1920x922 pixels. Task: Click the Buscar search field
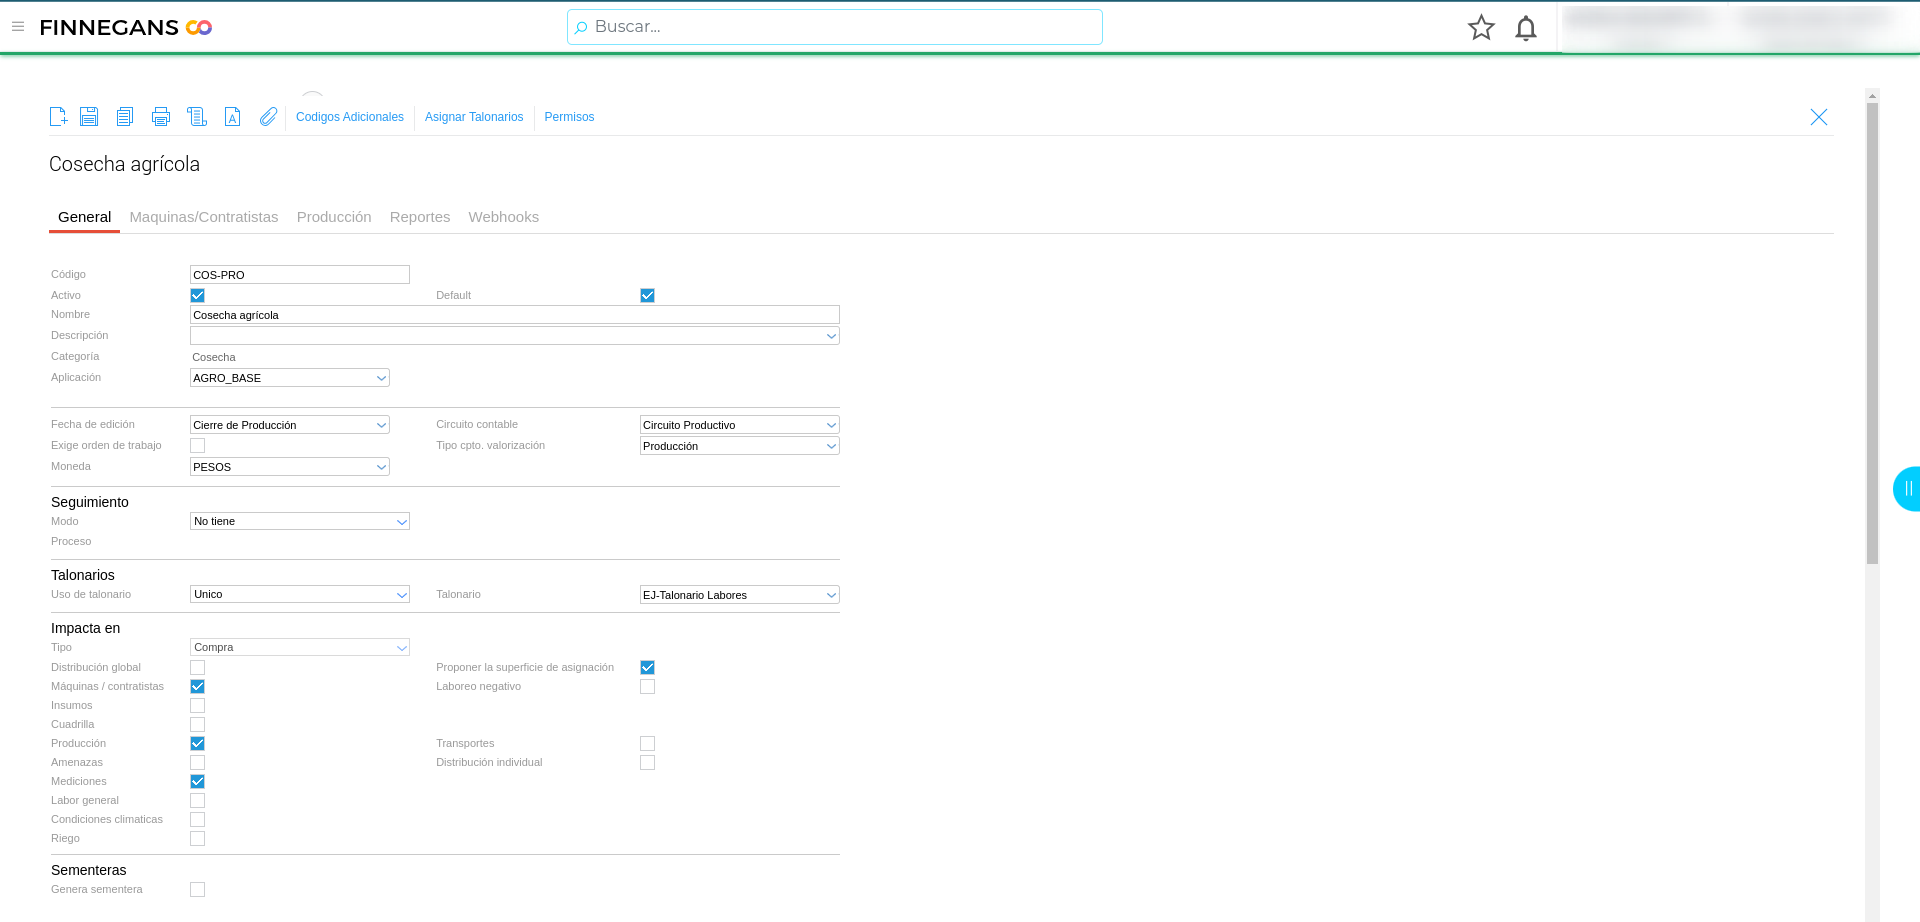[835, 27]
